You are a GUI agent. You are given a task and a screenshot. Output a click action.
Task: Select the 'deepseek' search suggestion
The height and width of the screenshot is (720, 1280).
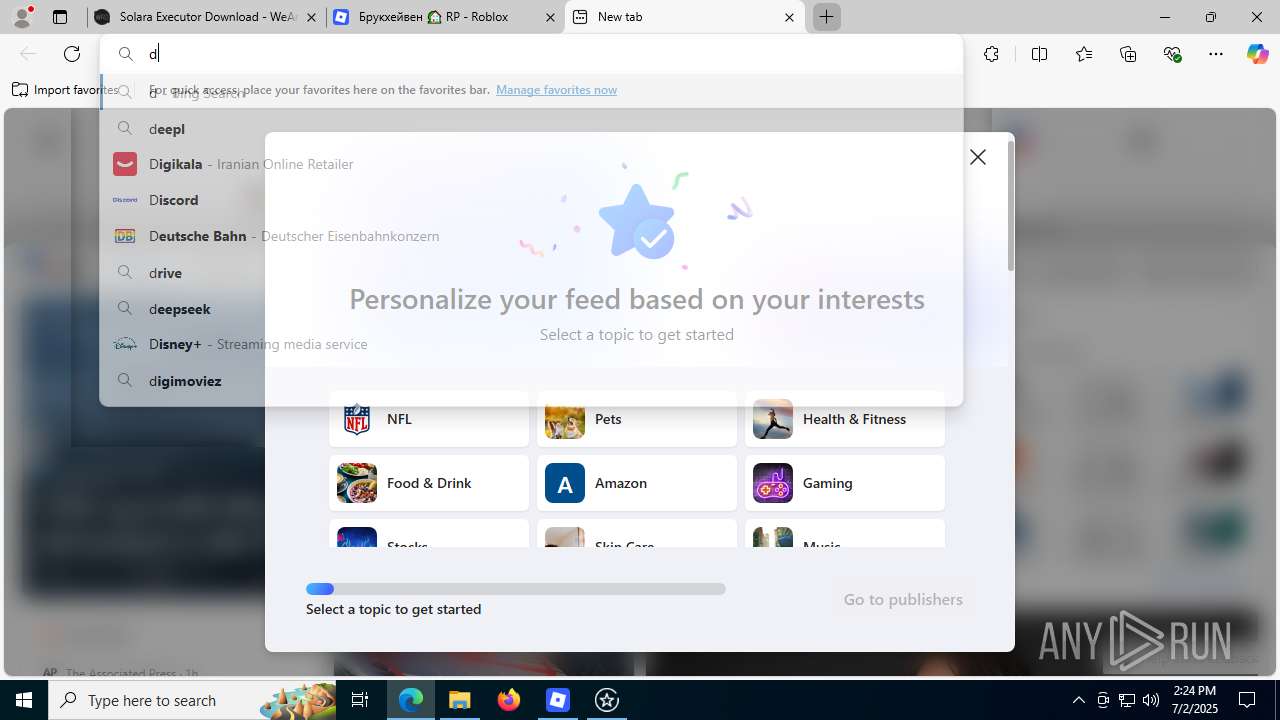pos(531,308)
